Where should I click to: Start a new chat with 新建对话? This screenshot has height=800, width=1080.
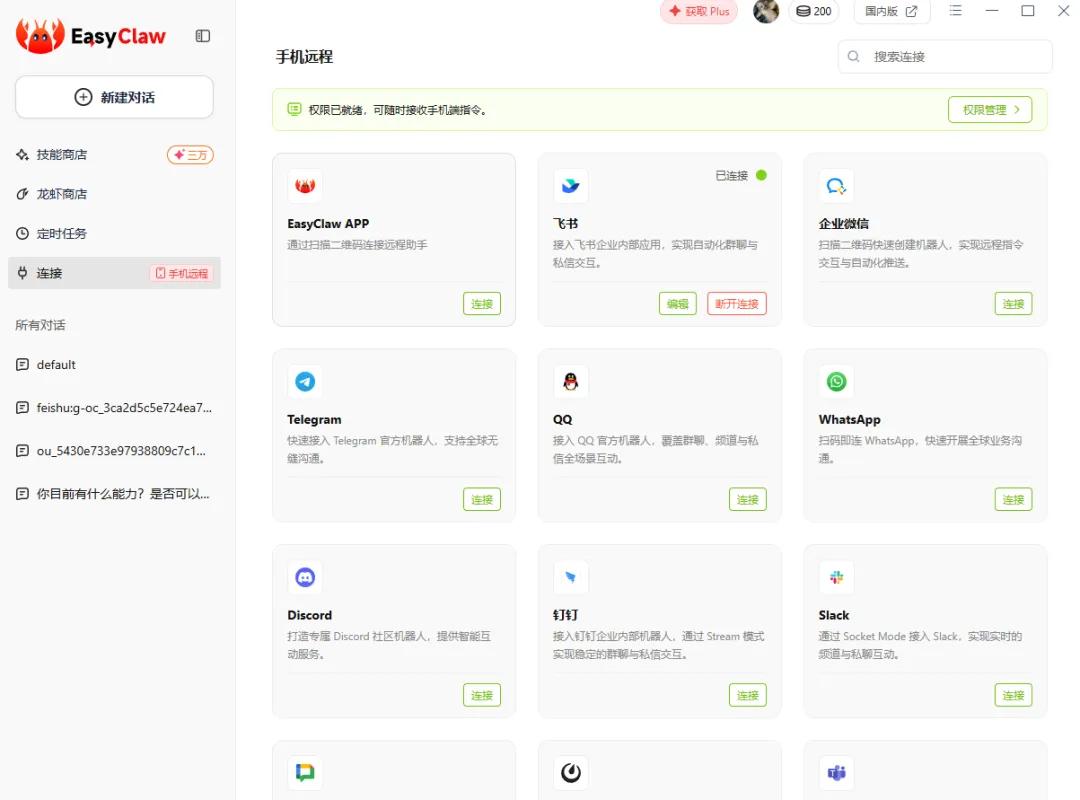[x=114, y=97]
